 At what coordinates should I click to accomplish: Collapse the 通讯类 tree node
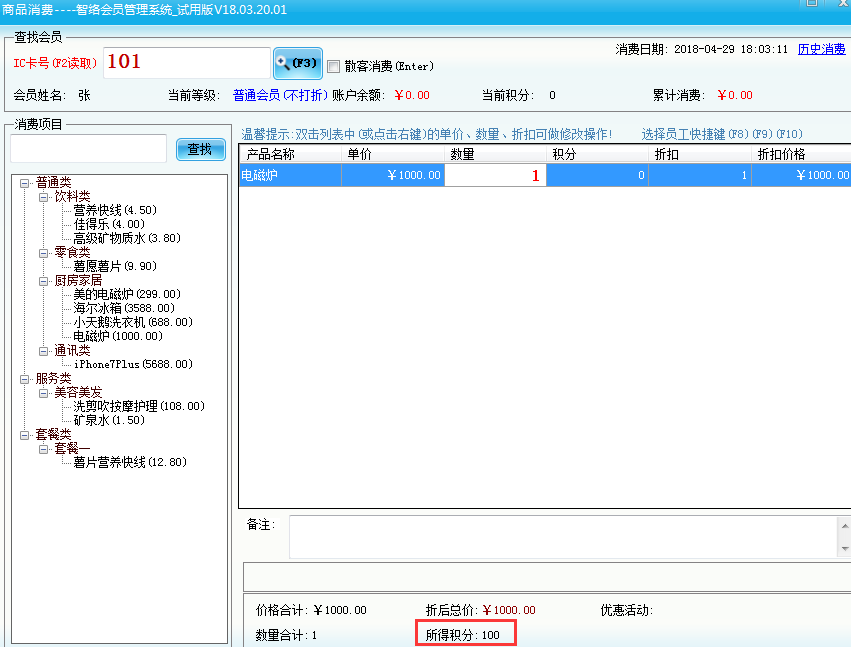43,351
